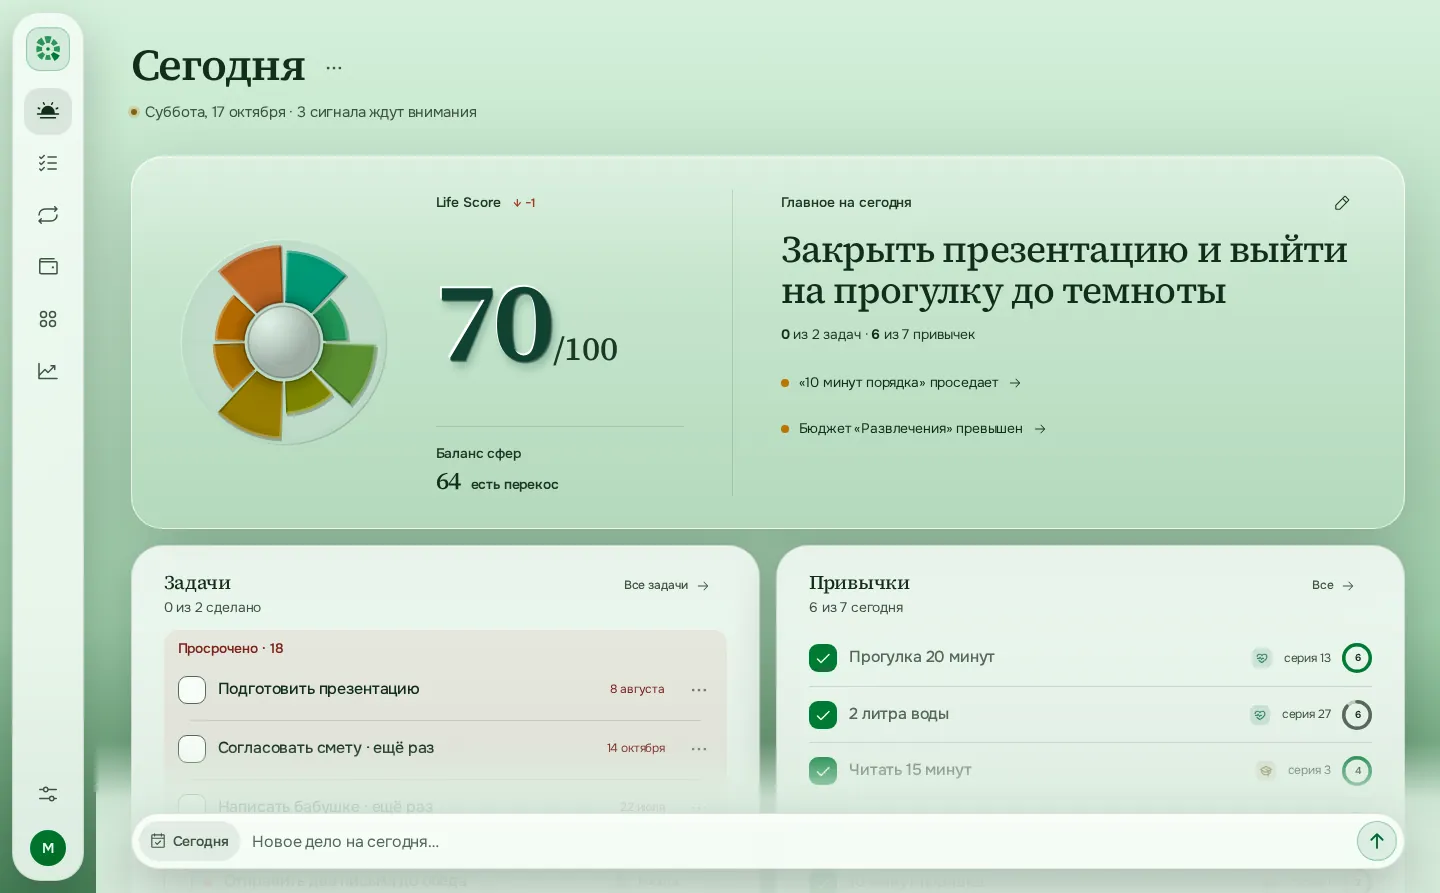Check off Подготовить презентацию task
Screen dimensions: 1440x893
click(192, 690)
